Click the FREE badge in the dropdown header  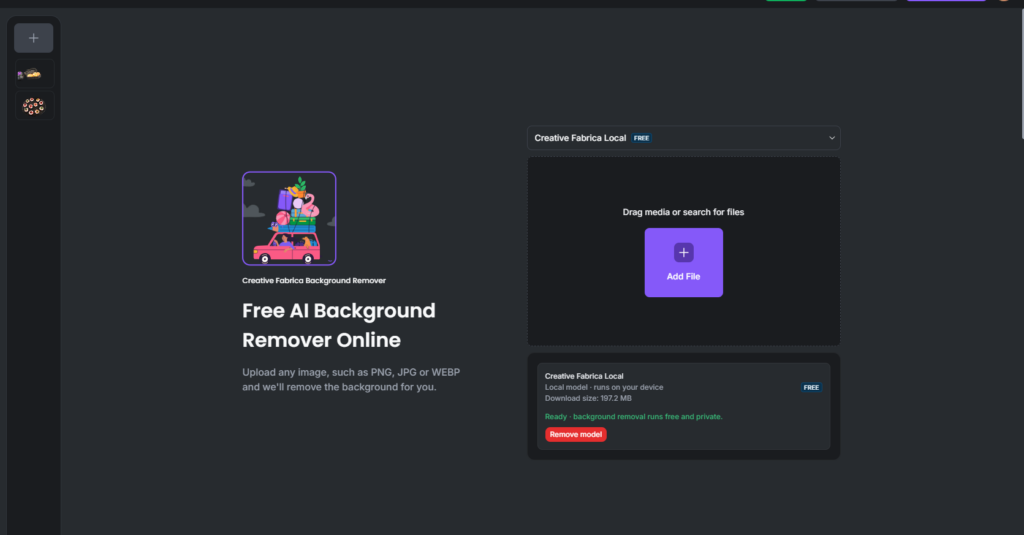(641, 138)
